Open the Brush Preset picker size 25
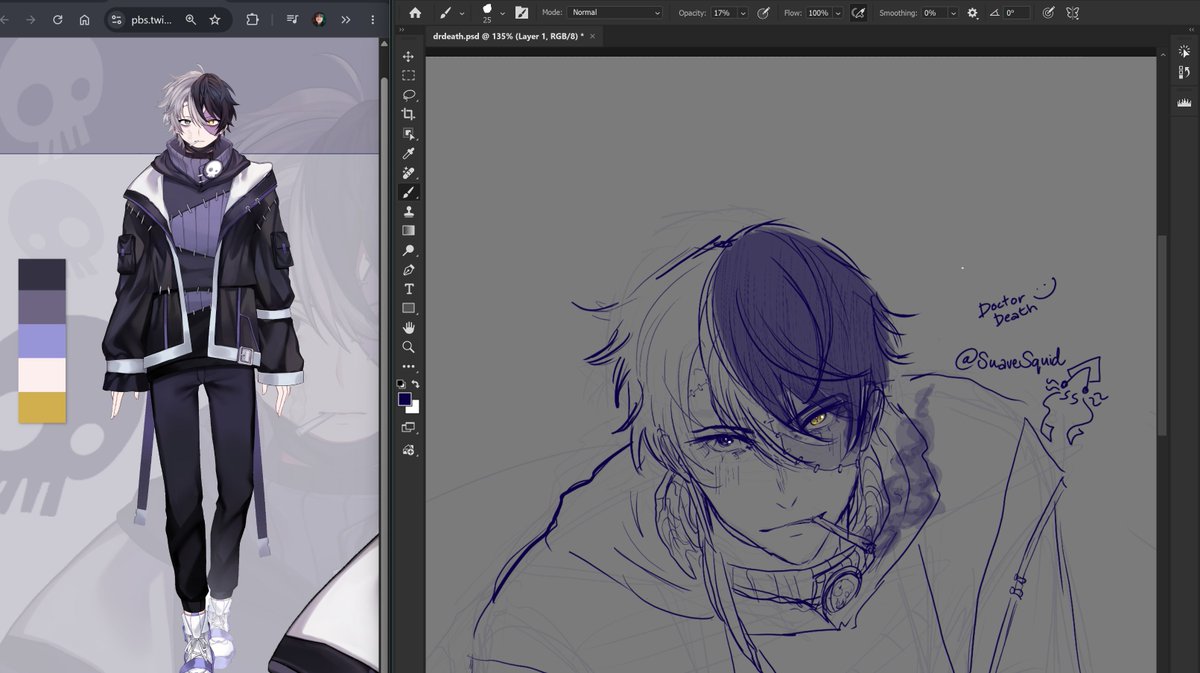This screenshot has width=1200, height=673. pyautogui.click(x=492, y=13)
